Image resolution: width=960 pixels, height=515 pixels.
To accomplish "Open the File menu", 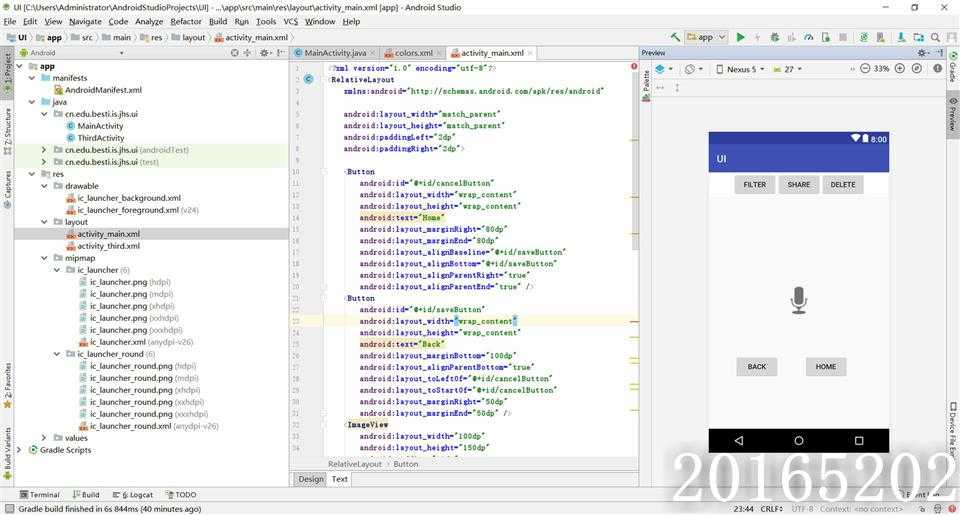I will point(10,21).
